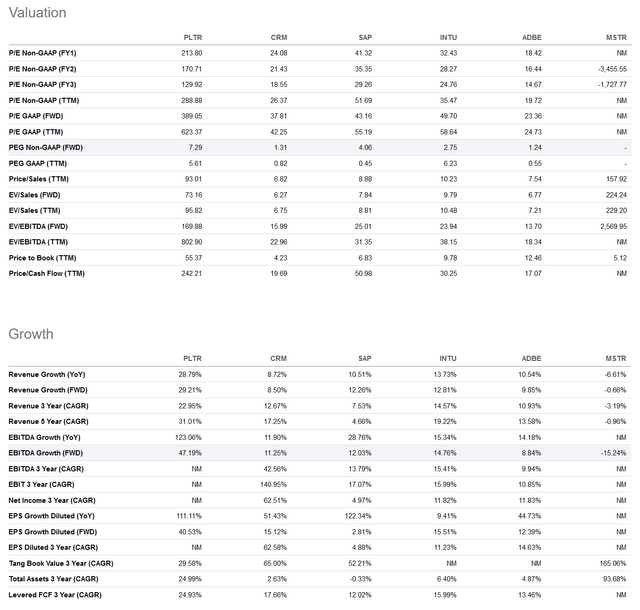Screen dimensions: 640x610
Task: Click Levered FCF 3 Year (CAGR) label
Action: coord(55,594)
